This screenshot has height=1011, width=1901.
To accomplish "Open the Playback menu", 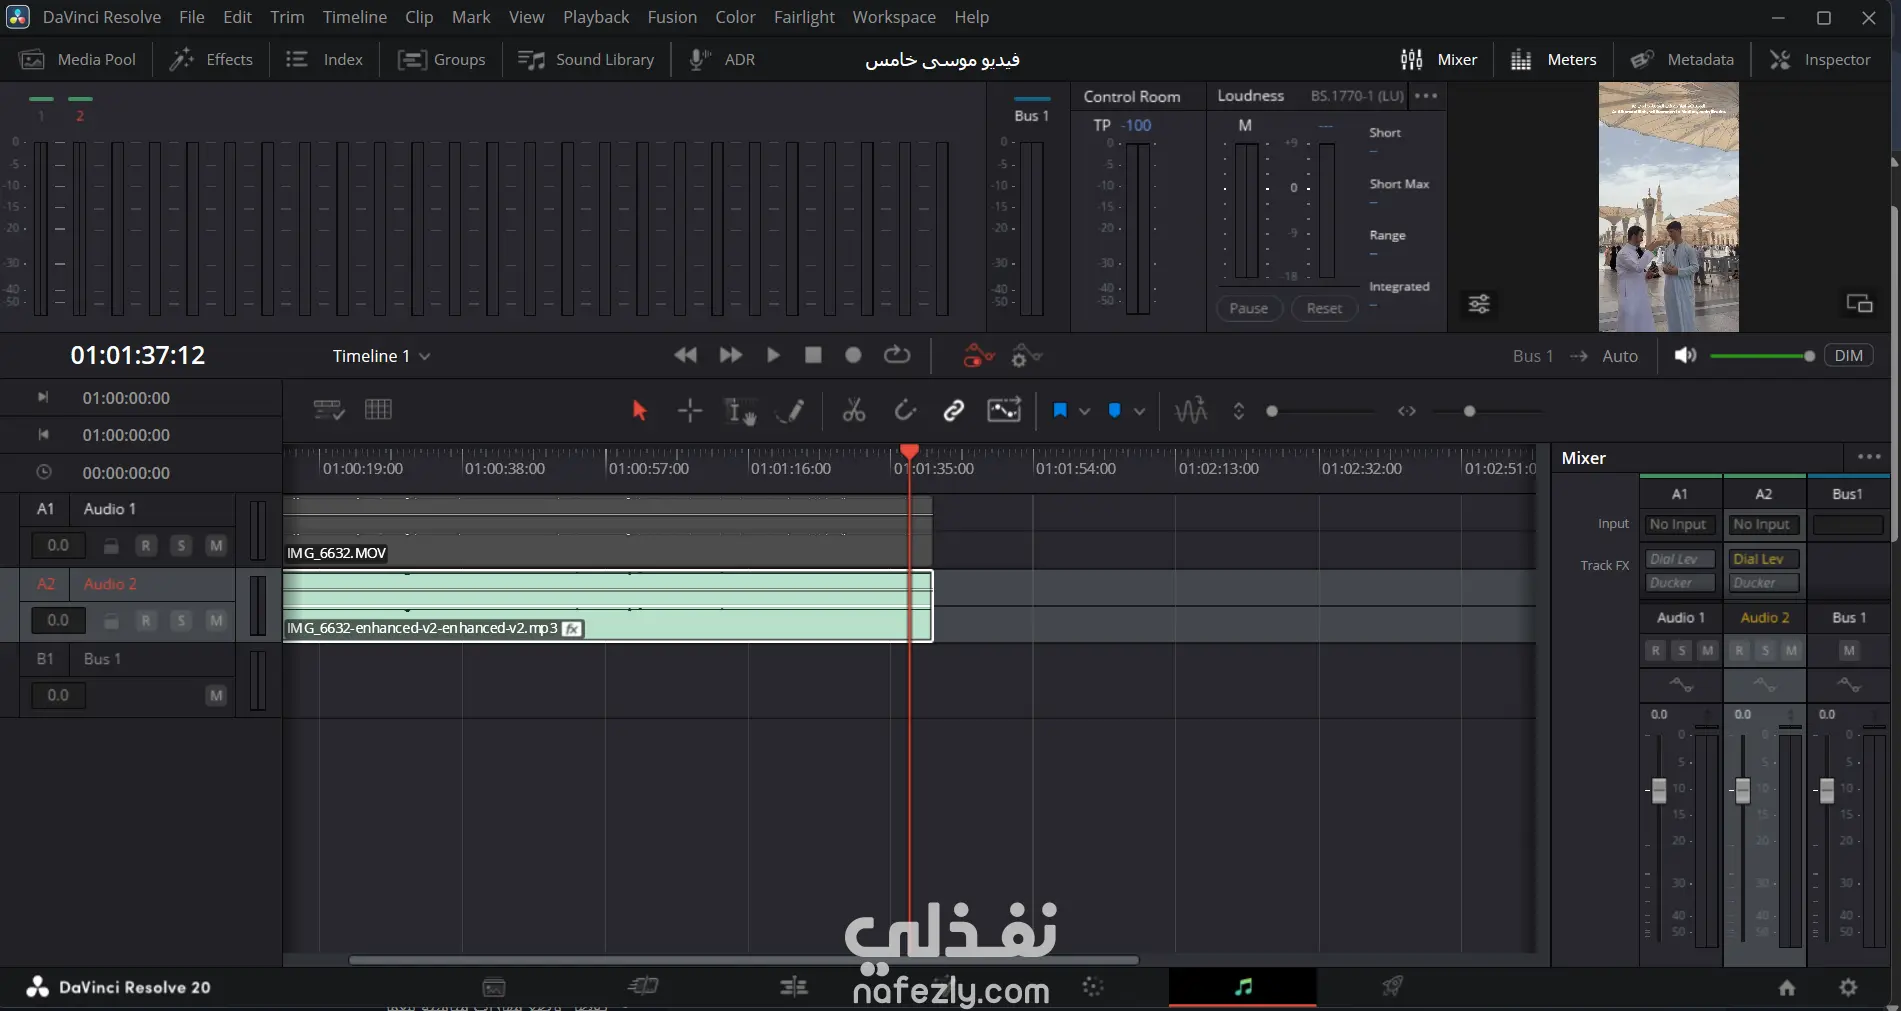I will pos(596,17).
